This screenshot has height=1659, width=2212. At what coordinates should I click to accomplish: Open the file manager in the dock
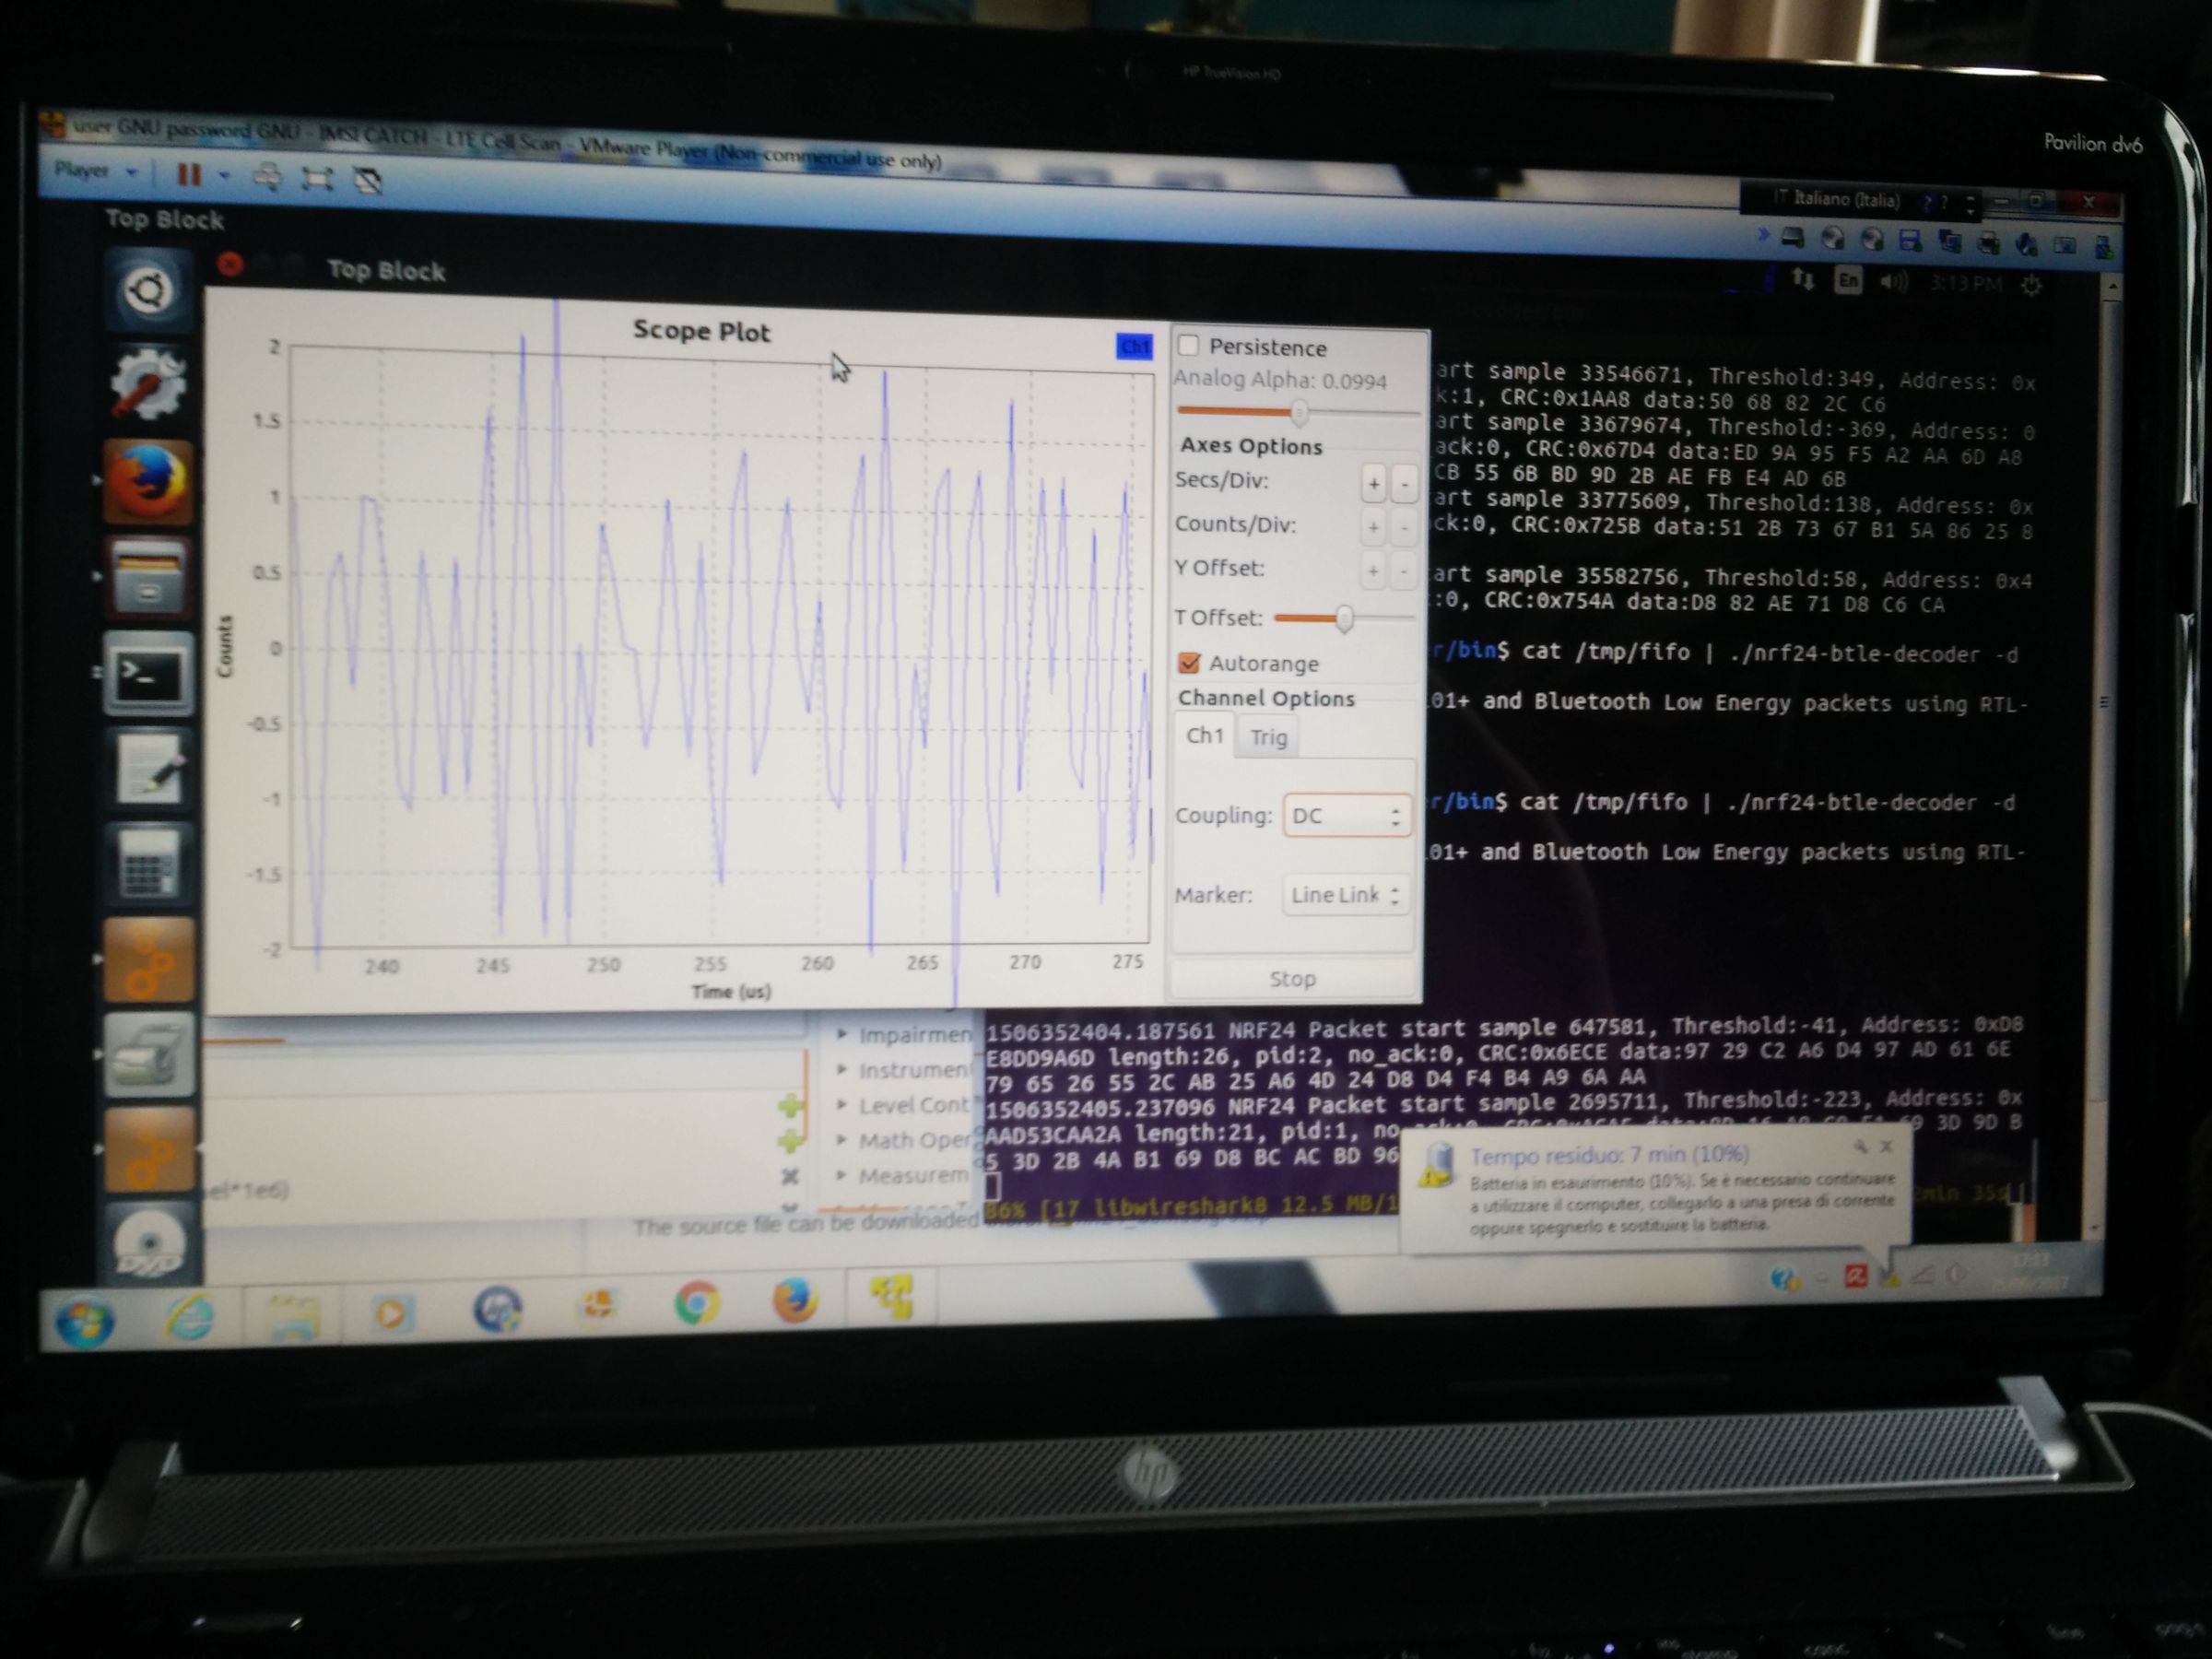point(148,575)
